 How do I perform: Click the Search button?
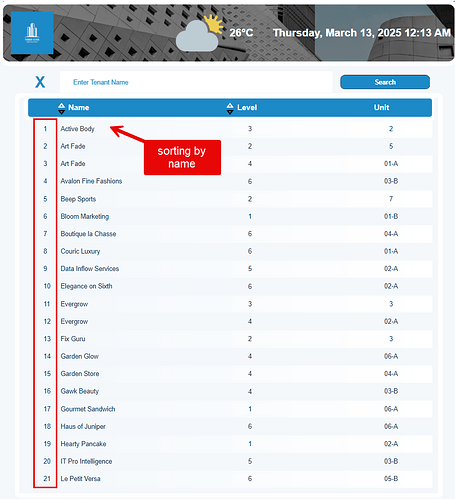click(x=385, y=82)
